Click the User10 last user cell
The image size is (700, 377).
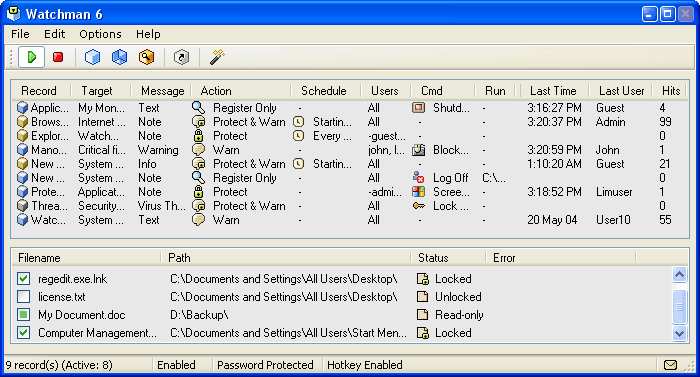(x=613, y=220)
